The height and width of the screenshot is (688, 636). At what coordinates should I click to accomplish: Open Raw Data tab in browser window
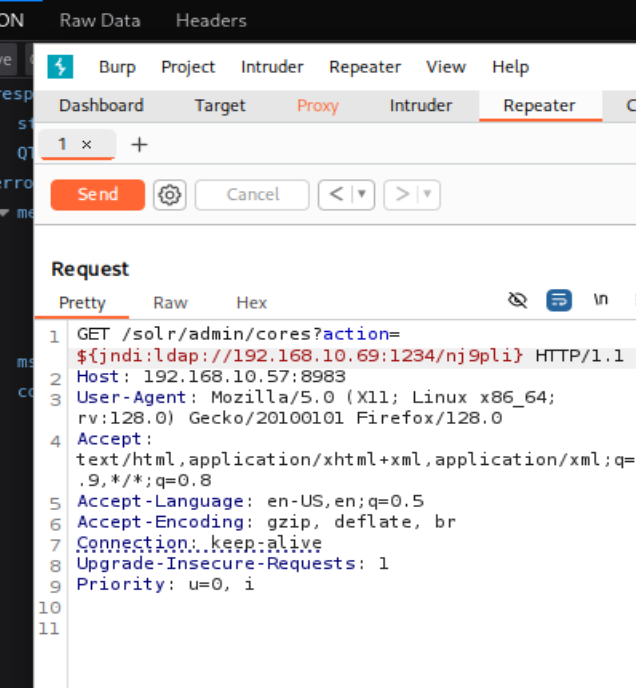point(100,21)
